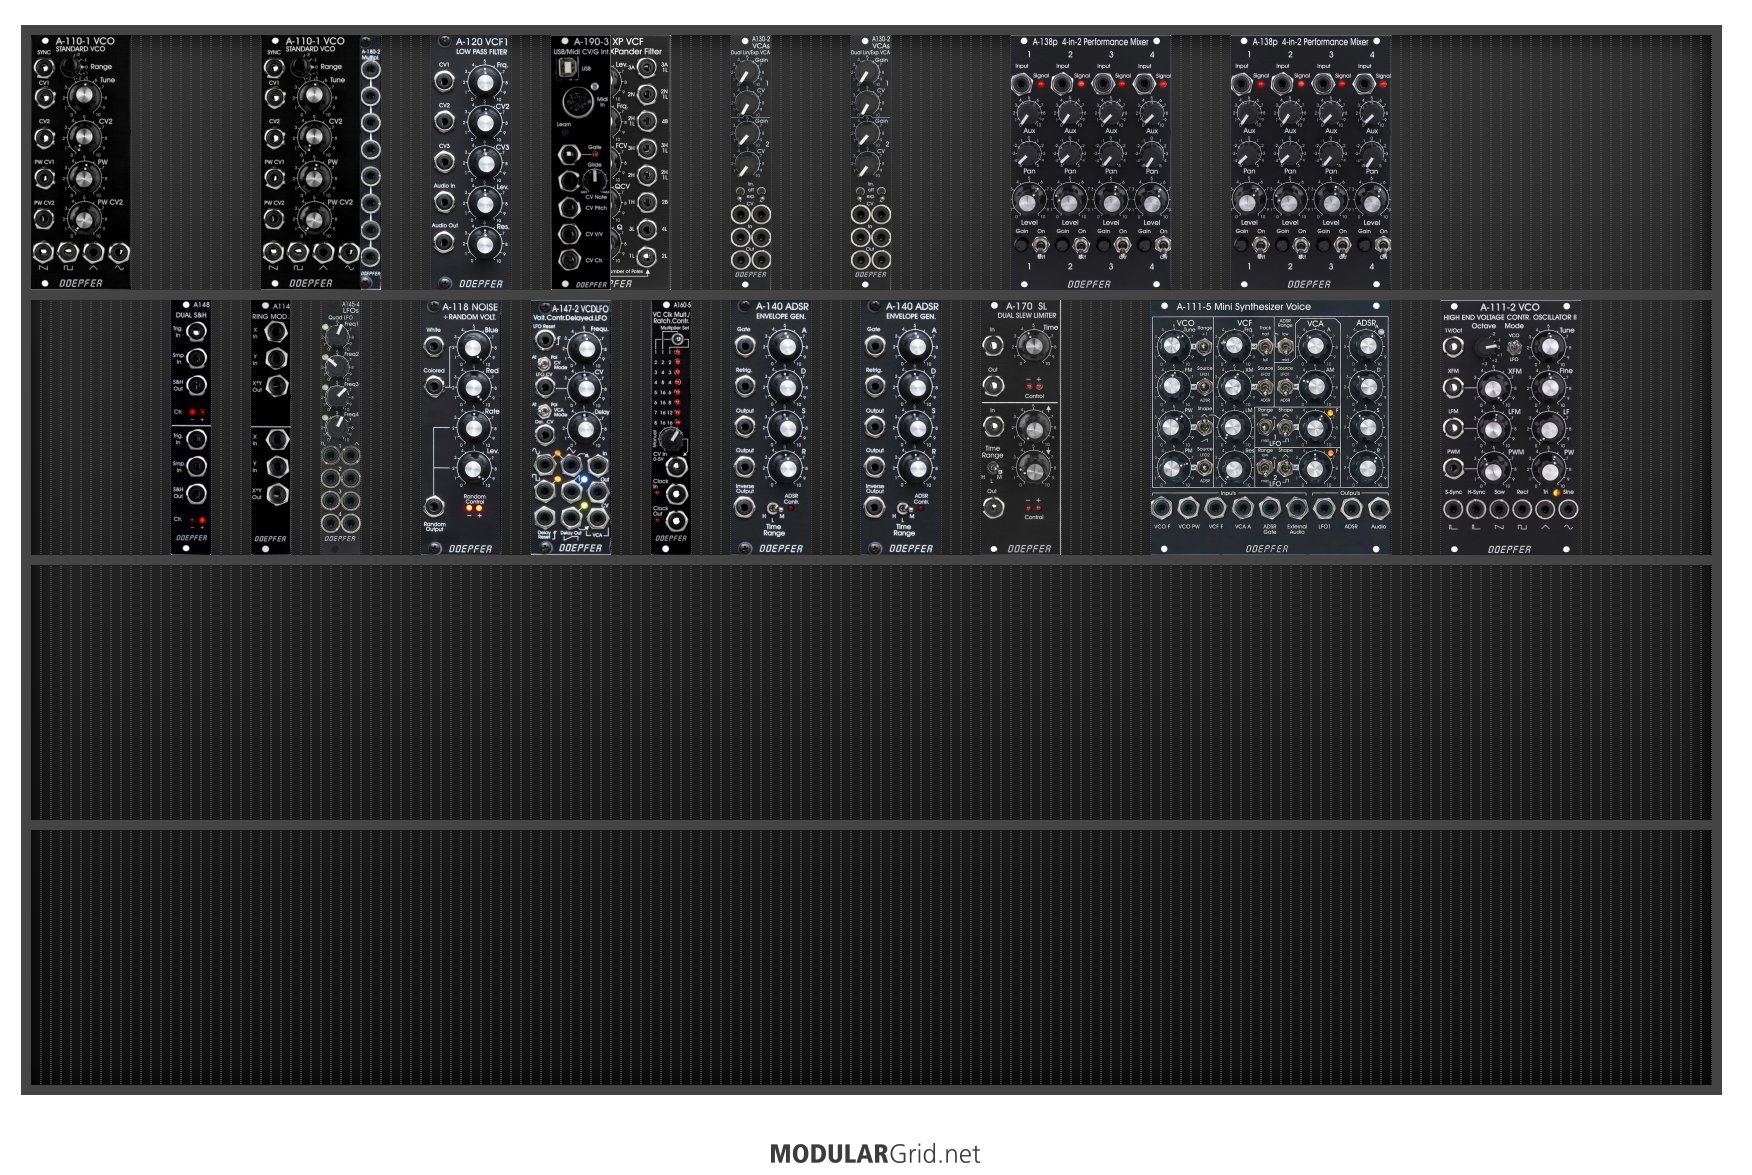The image size is (1752, 1175).
Task: Click the Frequ knob on A-147-2 VCDLFO
Action: 586,347
